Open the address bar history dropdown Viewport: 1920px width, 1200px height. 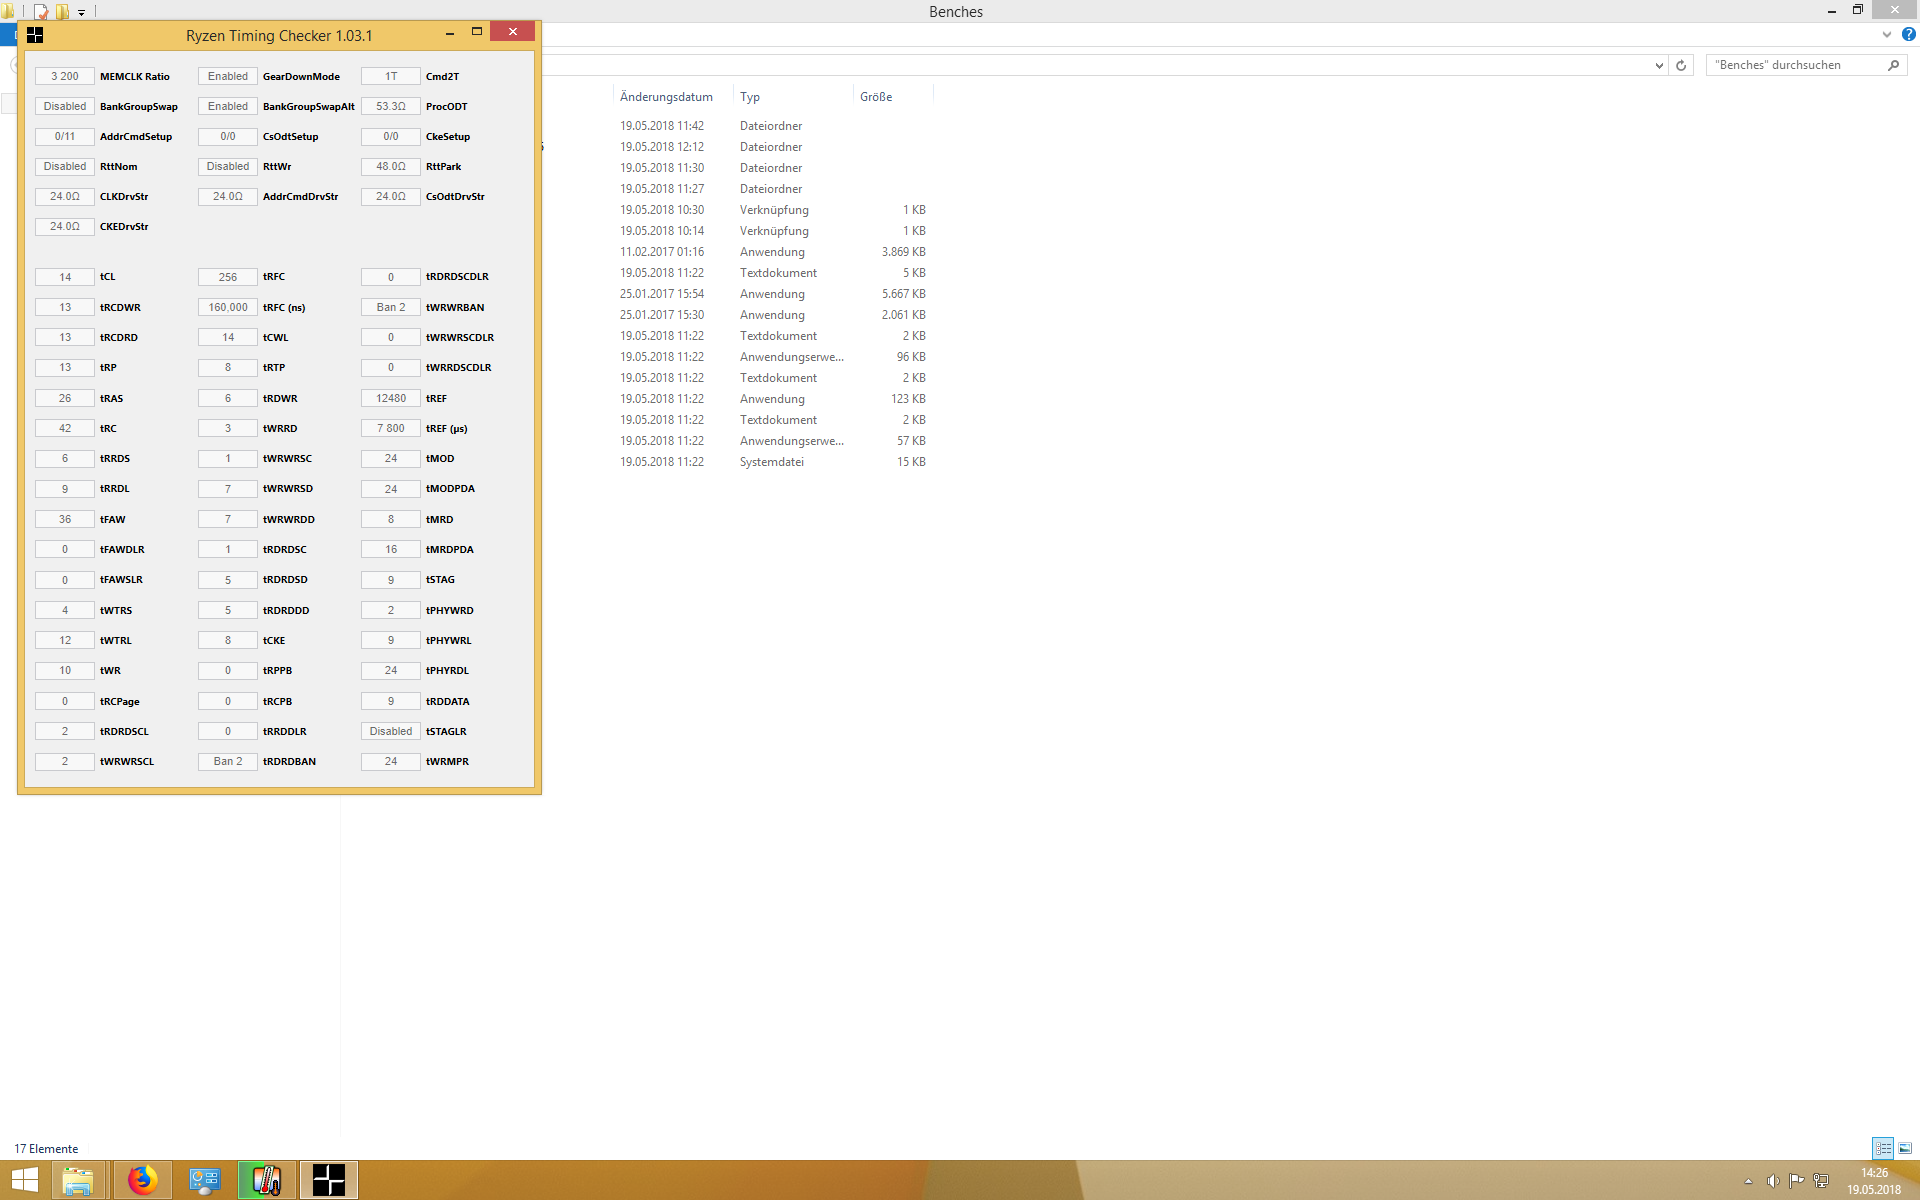coord(1659,65)
